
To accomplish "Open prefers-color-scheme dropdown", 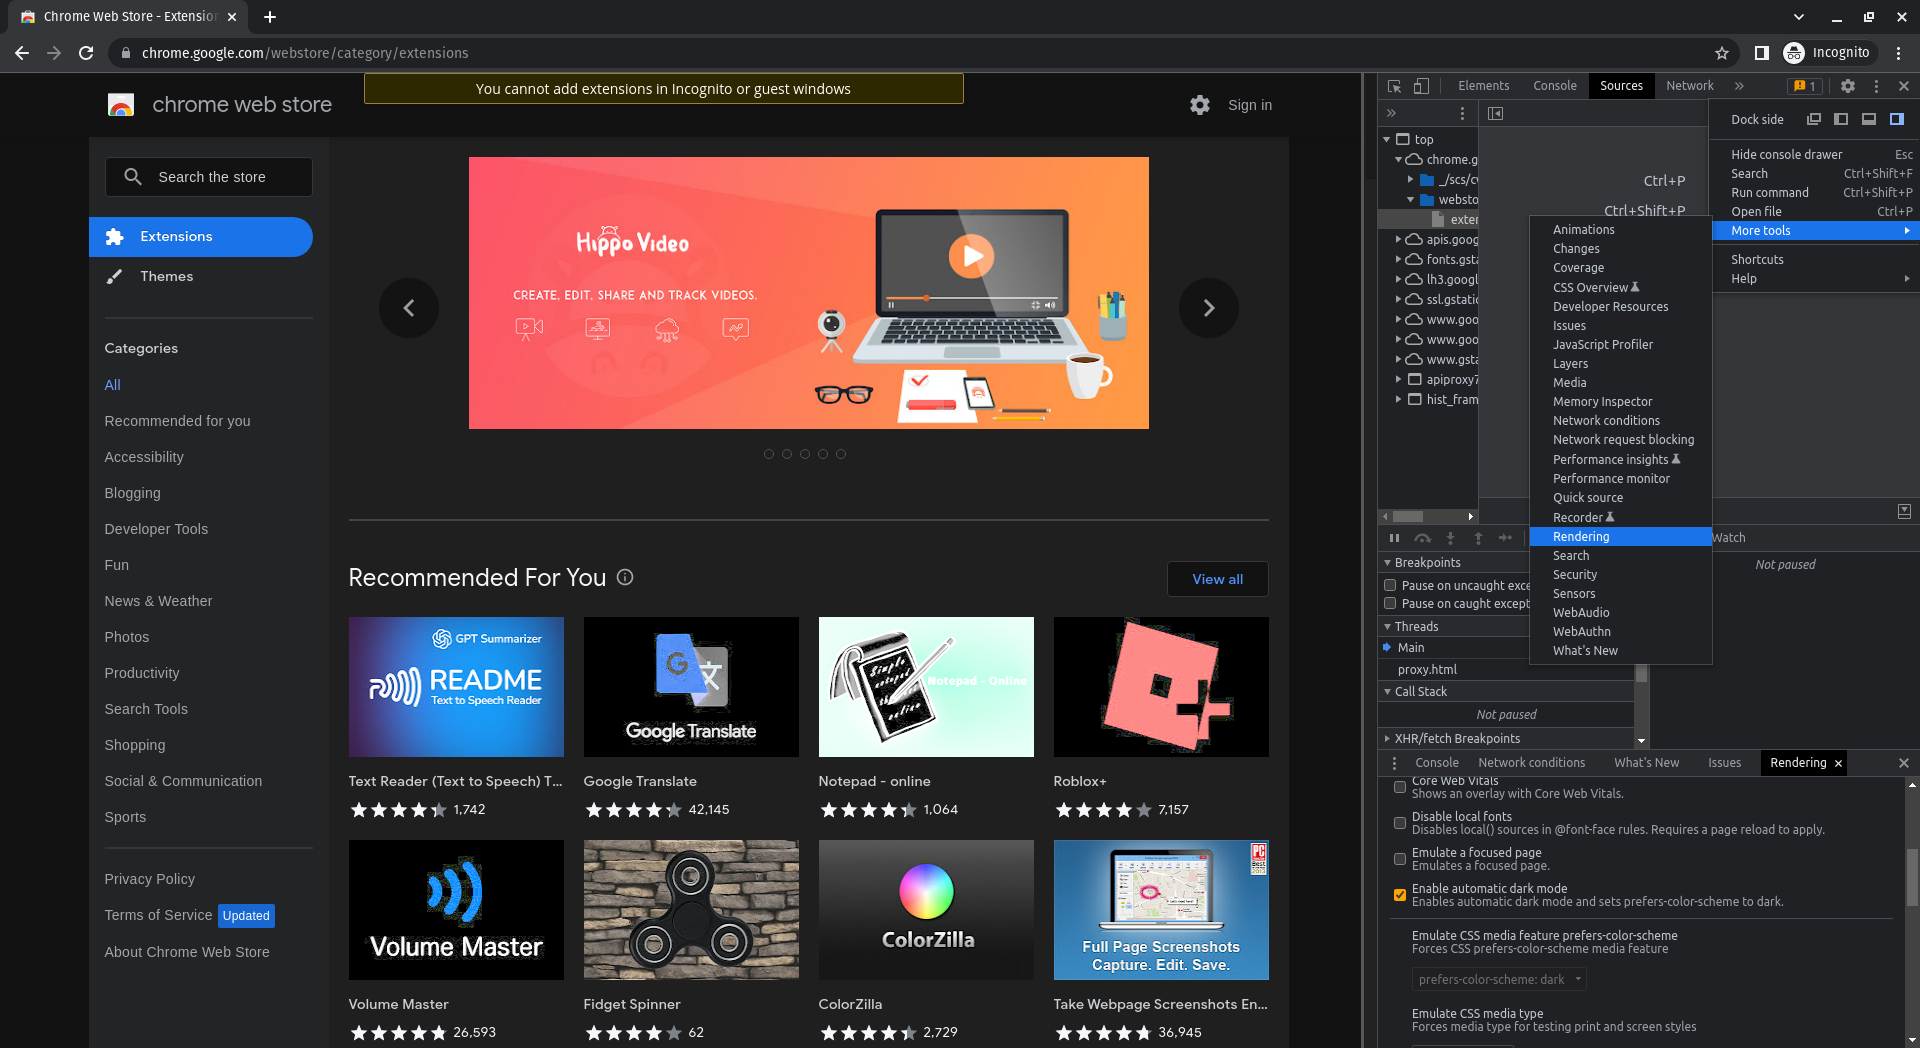I will 1499,979.
